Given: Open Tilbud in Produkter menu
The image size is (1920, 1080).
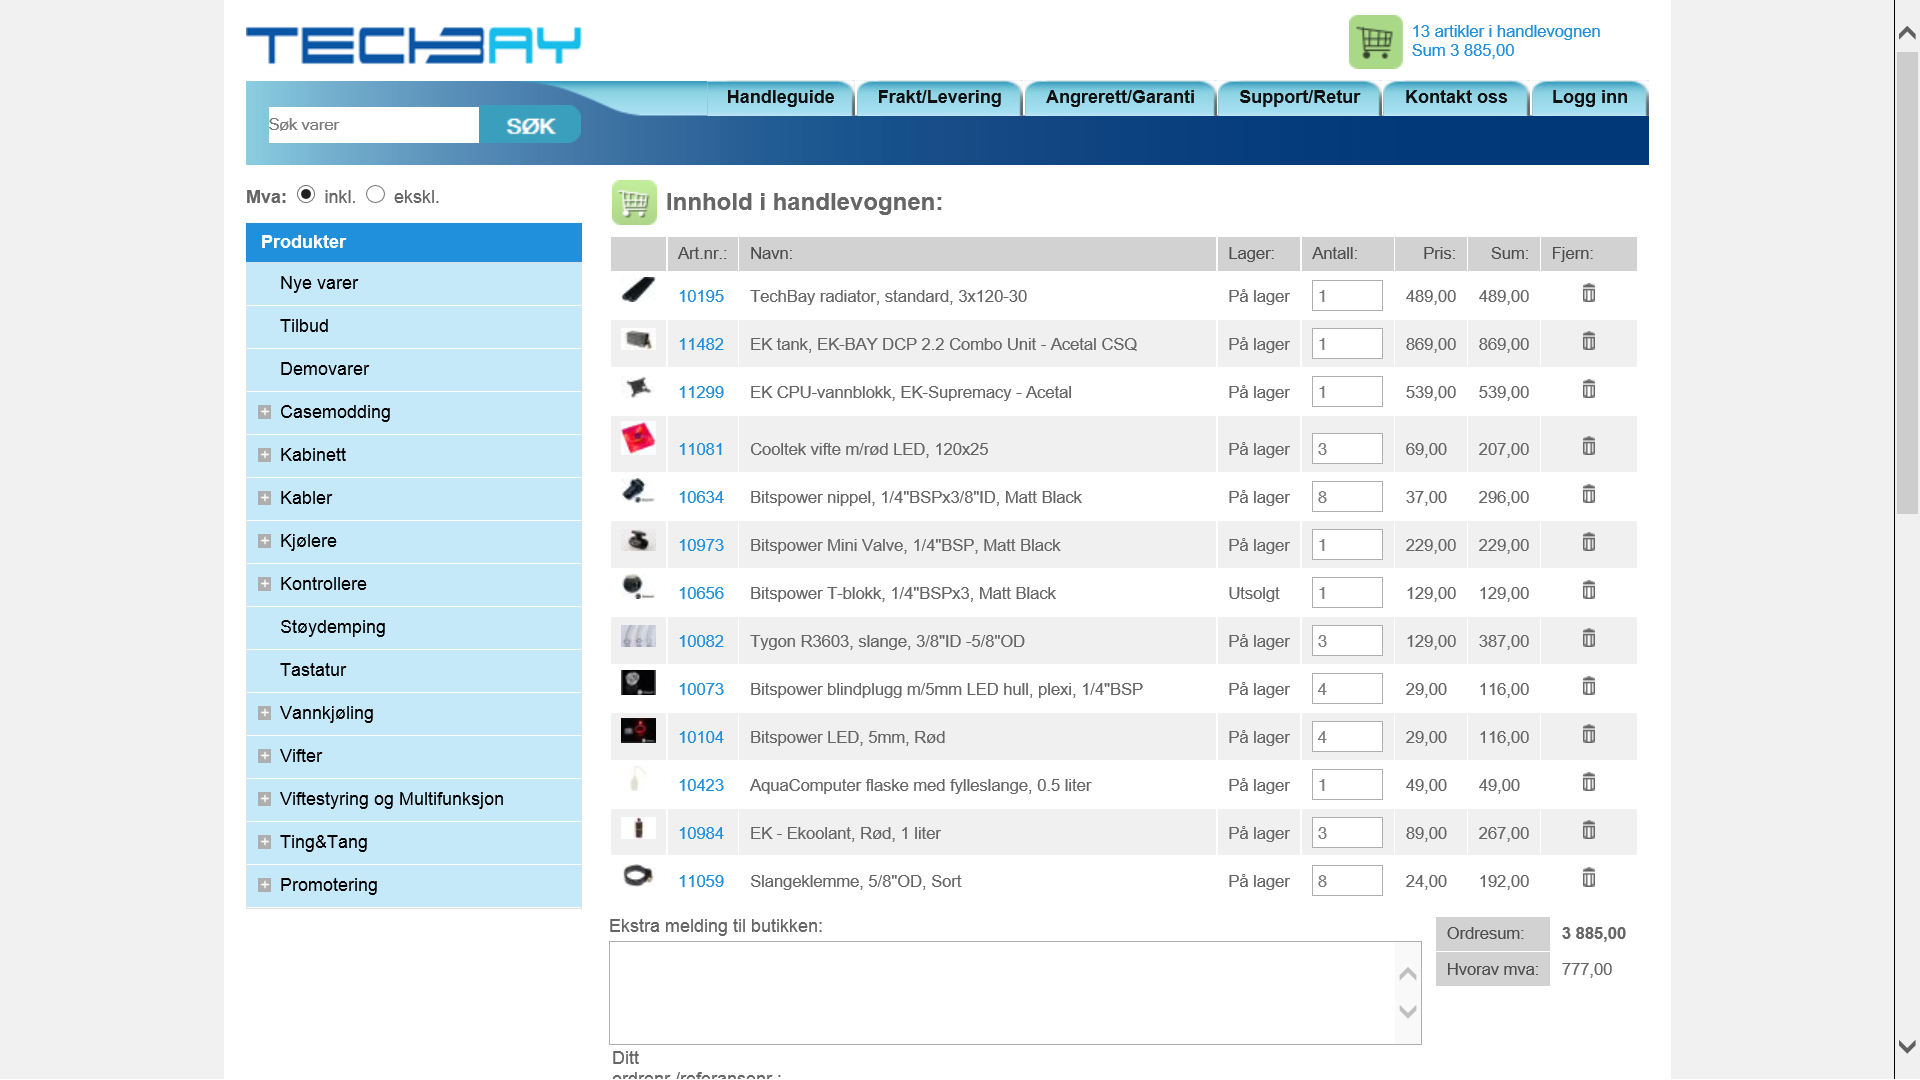Looking at the screenshot, I should [x=304, y=326].
